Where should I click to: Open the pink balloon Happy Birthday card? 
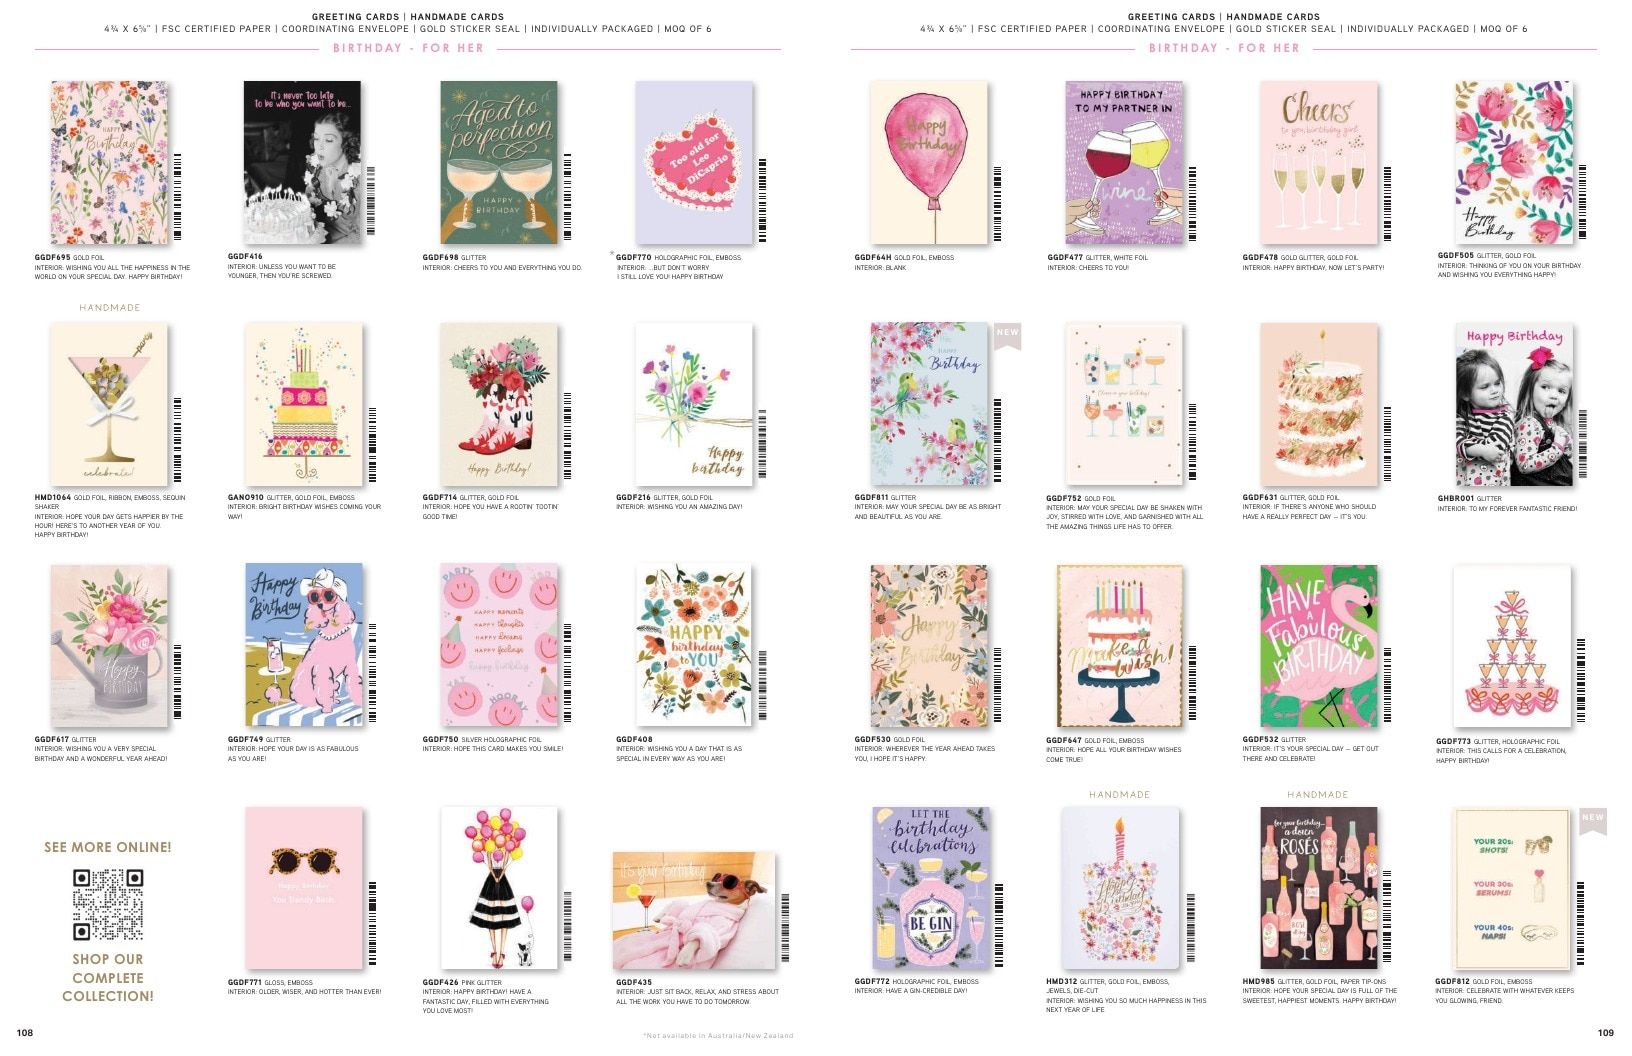coord(929,163)
